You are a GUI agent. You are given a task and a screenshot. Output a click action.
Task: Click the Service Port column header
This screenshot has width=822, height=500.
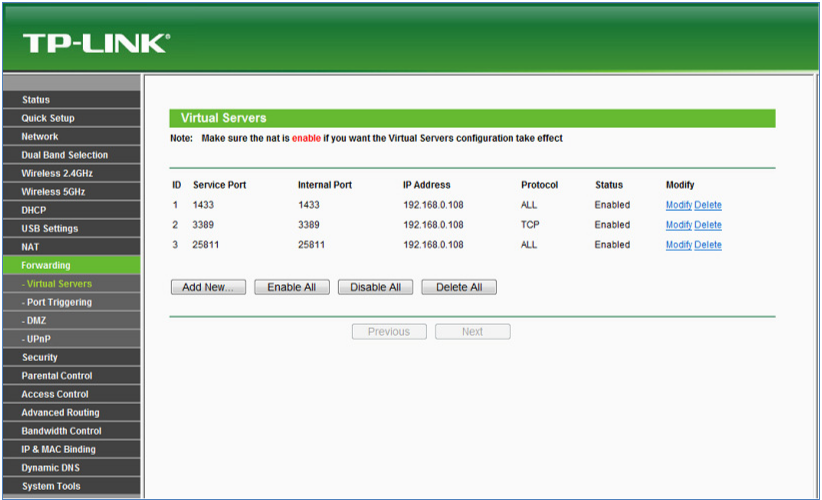[x=219, y=185]
